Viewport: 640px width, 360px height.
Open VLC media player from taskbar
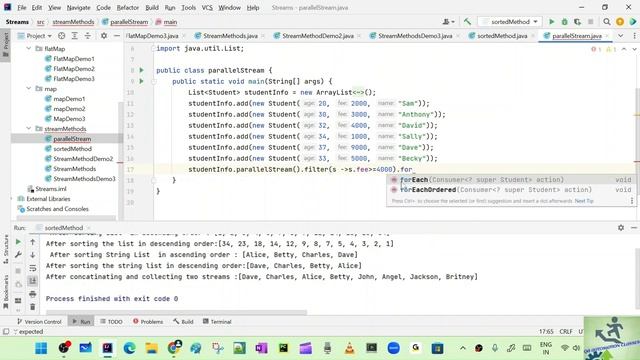[349, 348]
